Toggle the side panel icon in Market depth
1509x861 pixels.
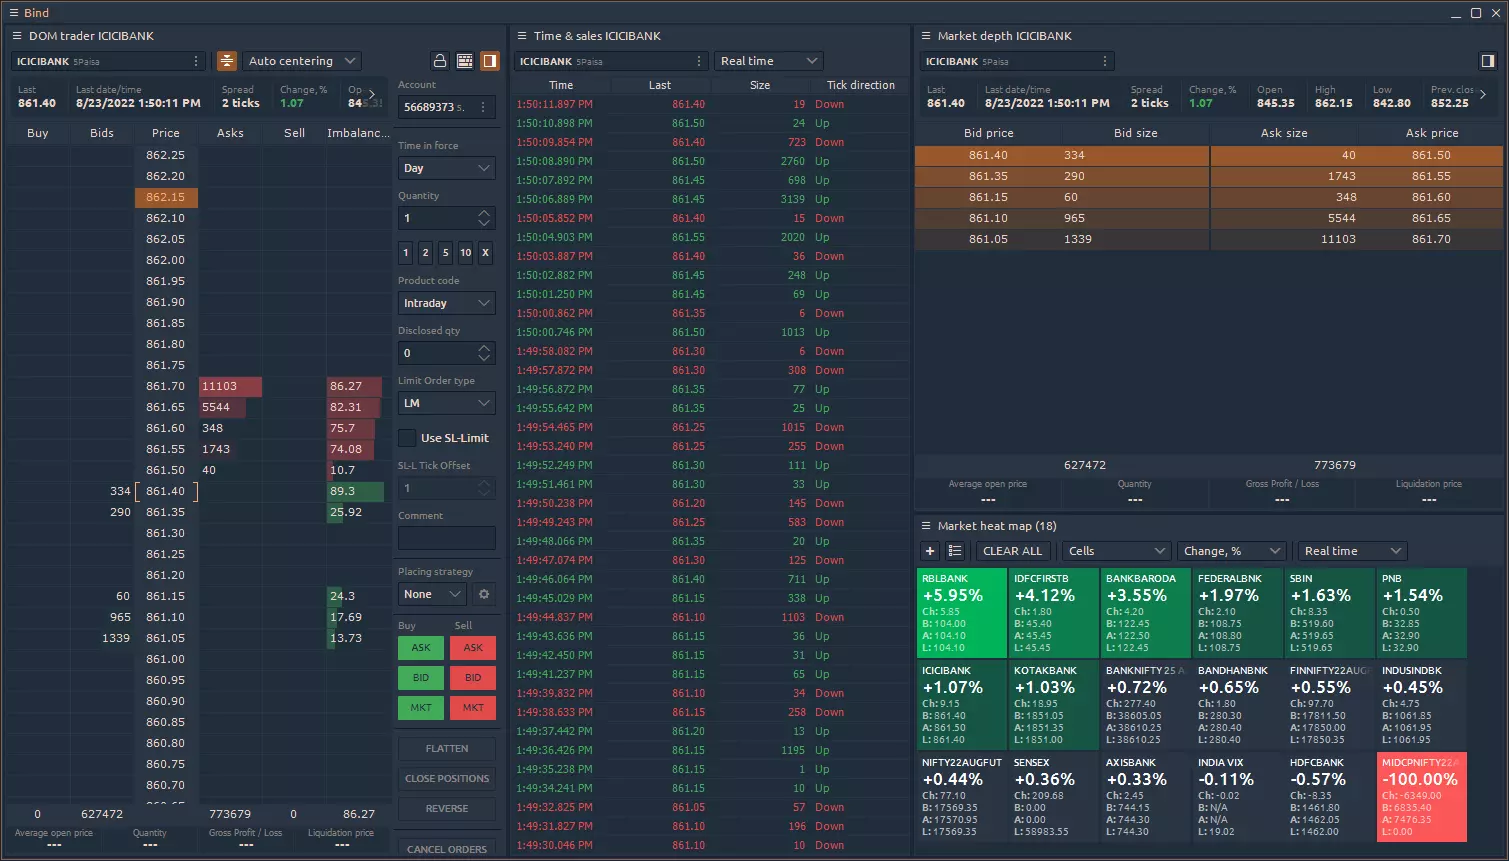[x=1488, y=61]
